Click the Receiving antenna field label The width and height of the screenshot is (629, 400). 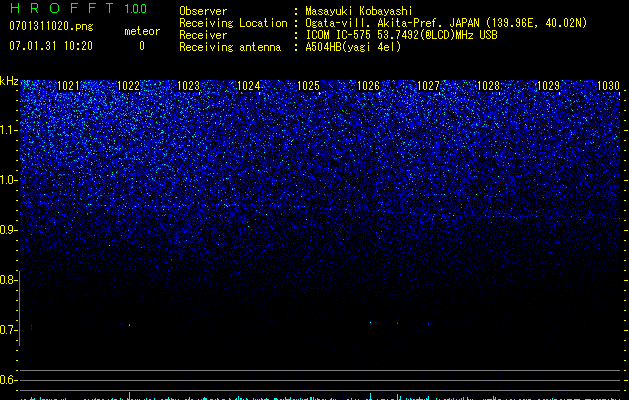click(230, 47)
